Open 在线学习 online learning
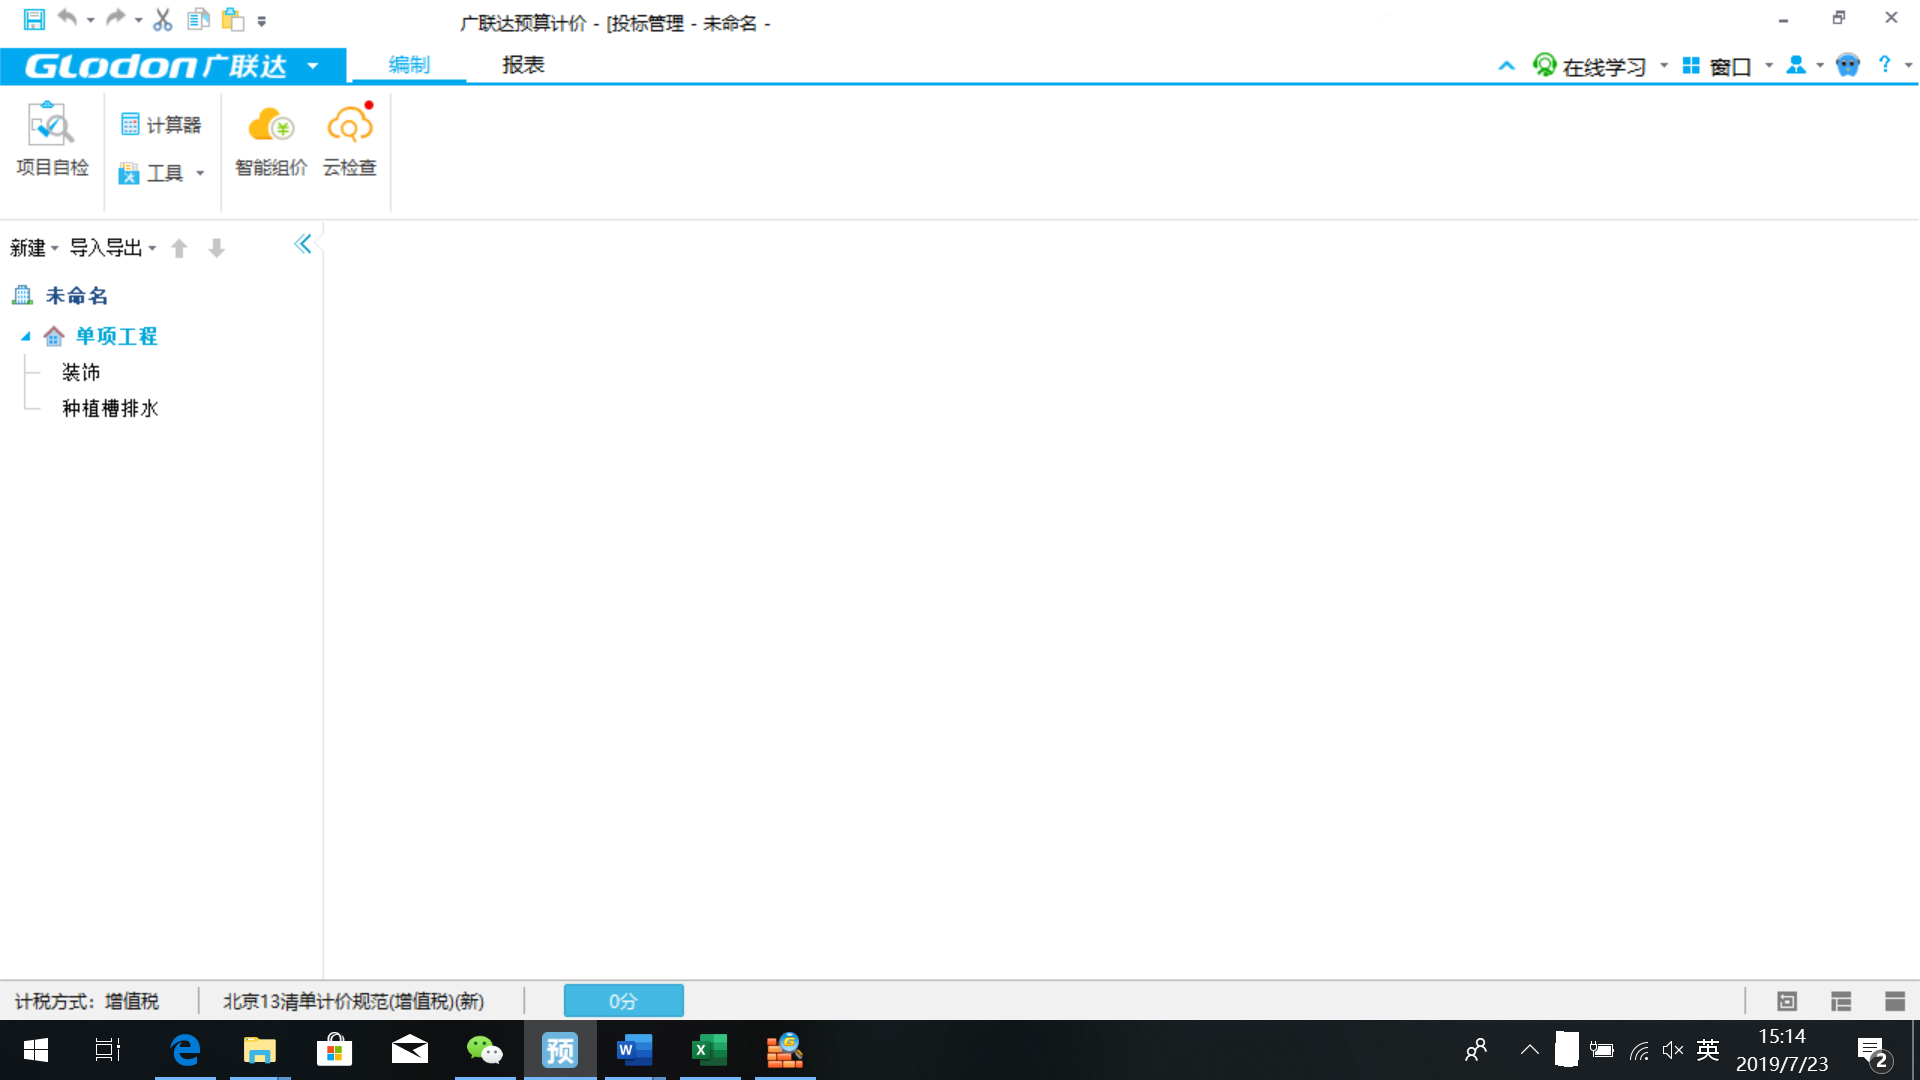This screenshot has width=1920, height=1080. (x=1589, y=66)
